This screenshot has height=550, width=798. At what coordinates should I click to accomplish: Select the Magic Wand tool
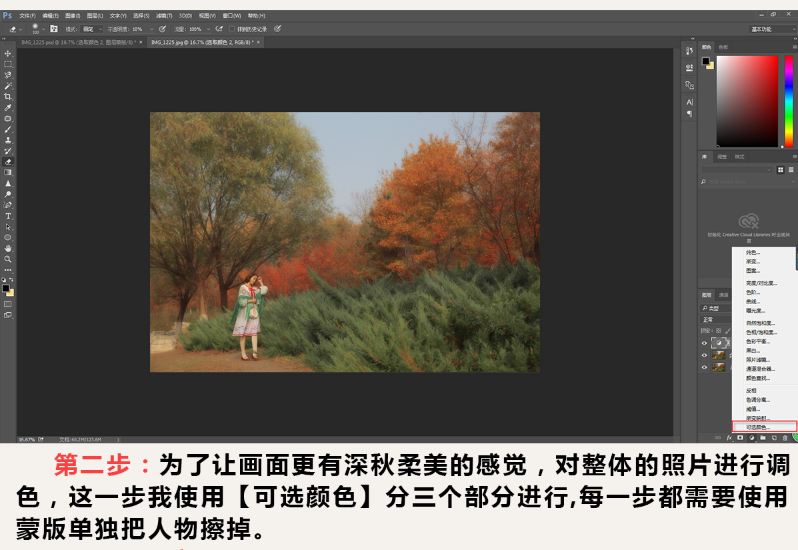tap(8, 85)
